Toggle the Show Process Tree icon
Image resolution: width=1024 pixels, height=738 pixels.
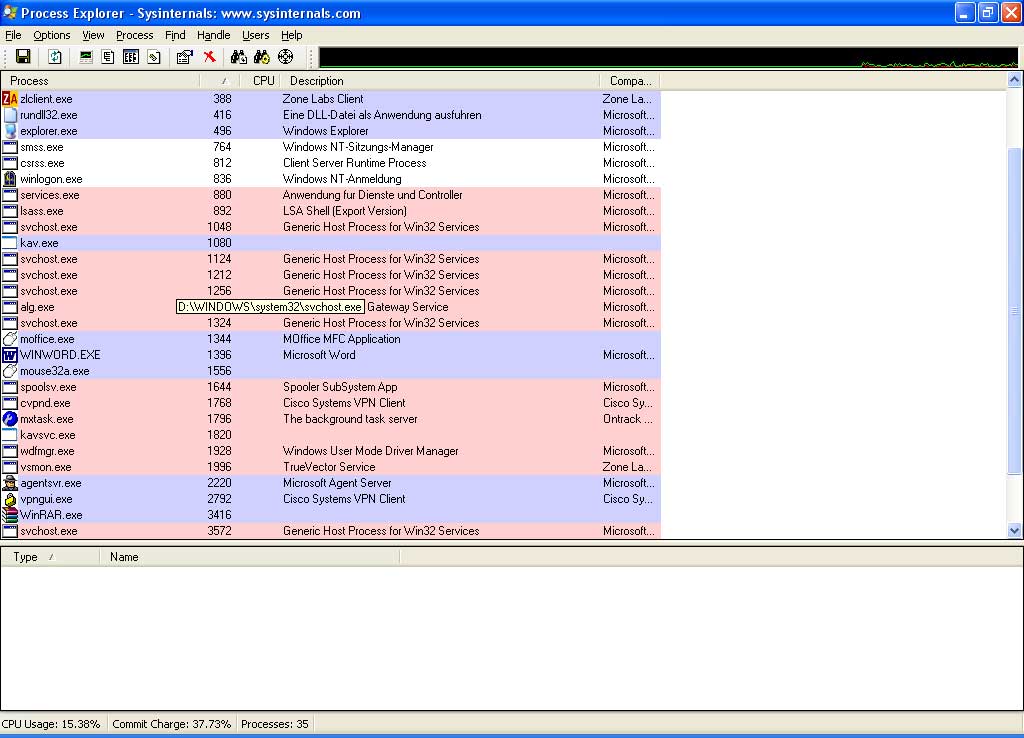[108, 57]
